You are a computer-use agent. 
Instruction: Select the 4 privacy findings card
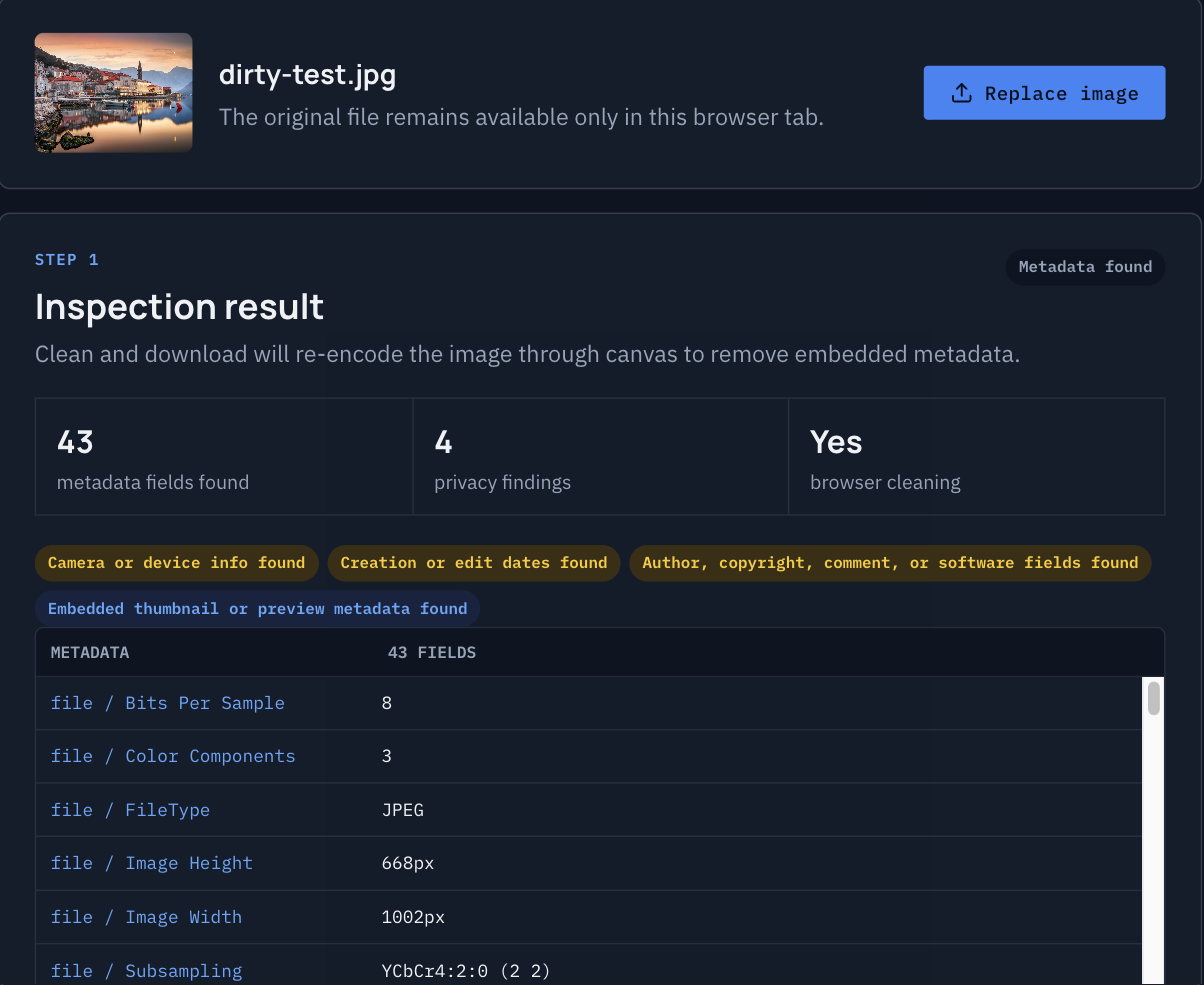601,457
